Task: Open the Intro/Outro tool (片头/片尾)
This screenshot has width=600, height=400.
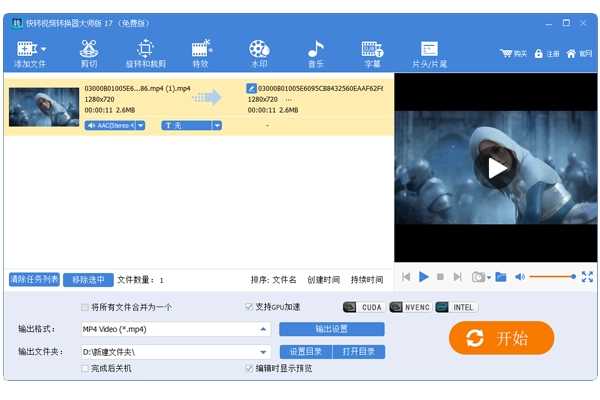Action: point(429,54)
